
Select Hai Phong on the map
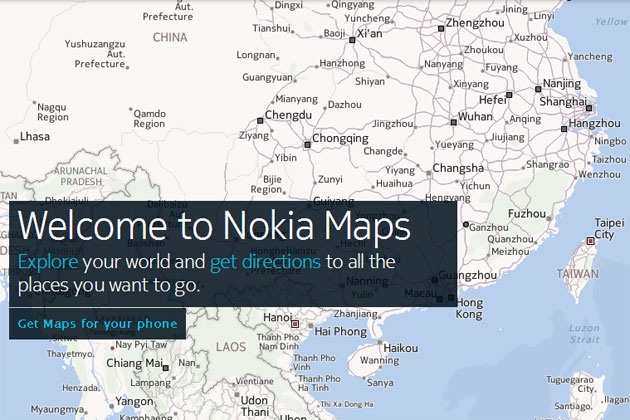coord(340,332)
